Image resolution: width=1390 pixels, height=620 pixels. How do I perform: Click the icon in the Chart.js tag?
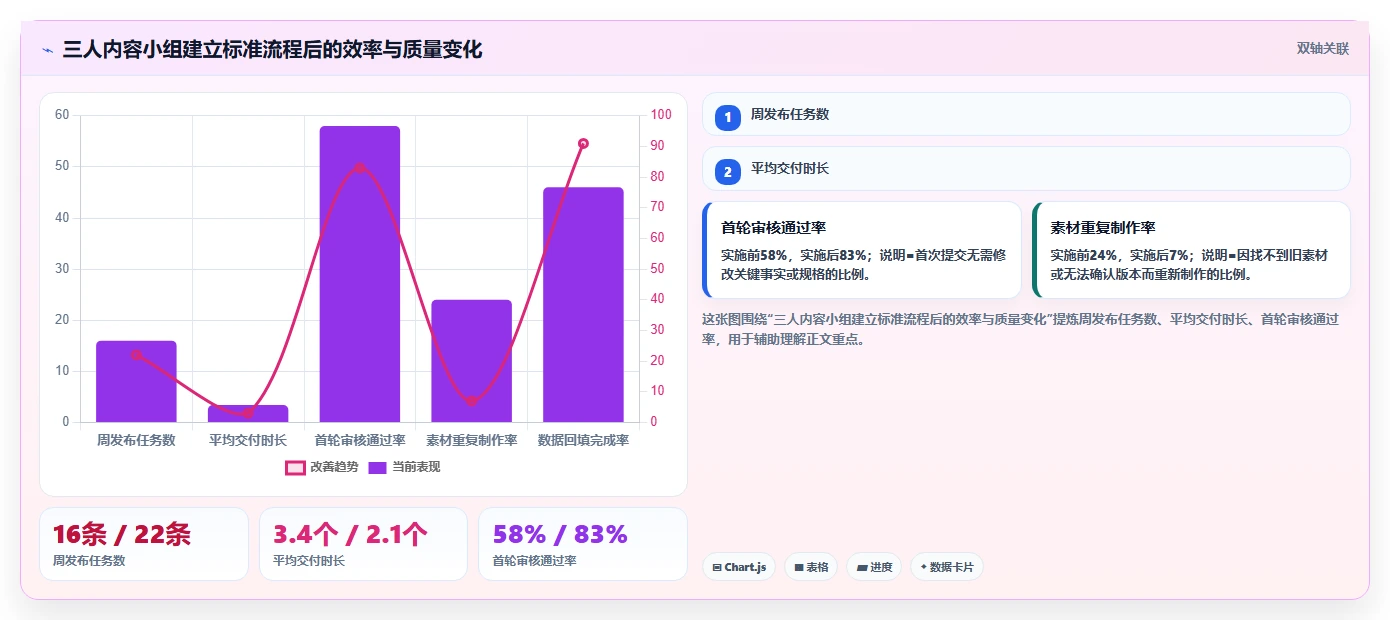coord(717,568)
